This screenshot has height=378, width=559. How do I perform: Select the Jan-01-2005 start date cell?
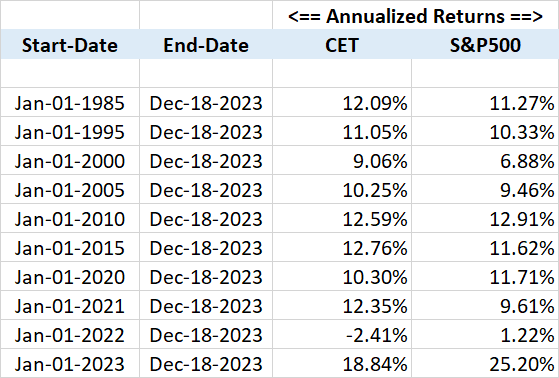[x=70, y=190]
